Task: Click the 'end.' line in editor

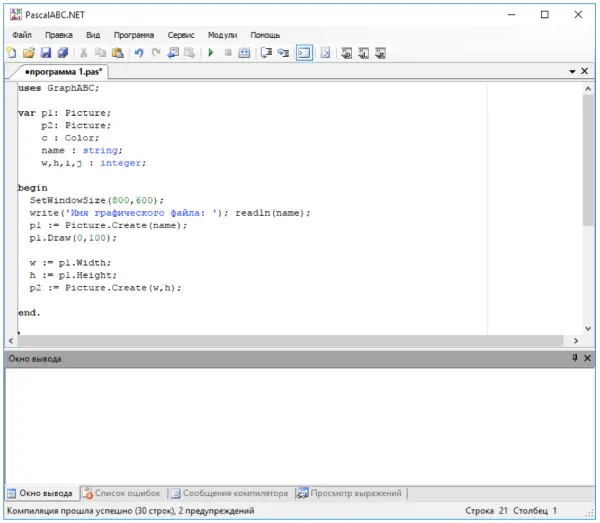Action: [x=29, y=313]
